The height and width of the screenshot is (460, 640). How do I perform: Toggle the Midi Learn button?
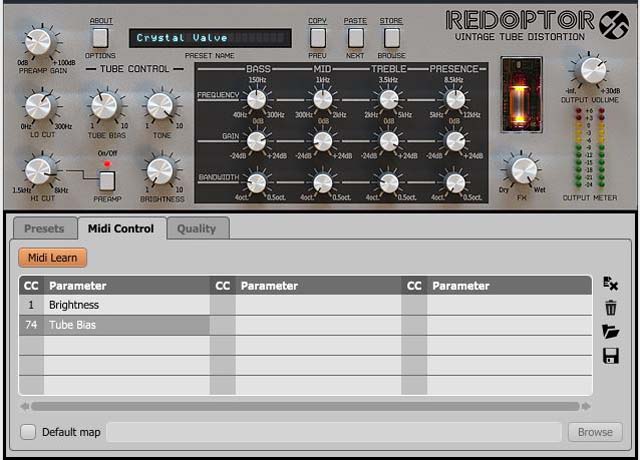52,258
